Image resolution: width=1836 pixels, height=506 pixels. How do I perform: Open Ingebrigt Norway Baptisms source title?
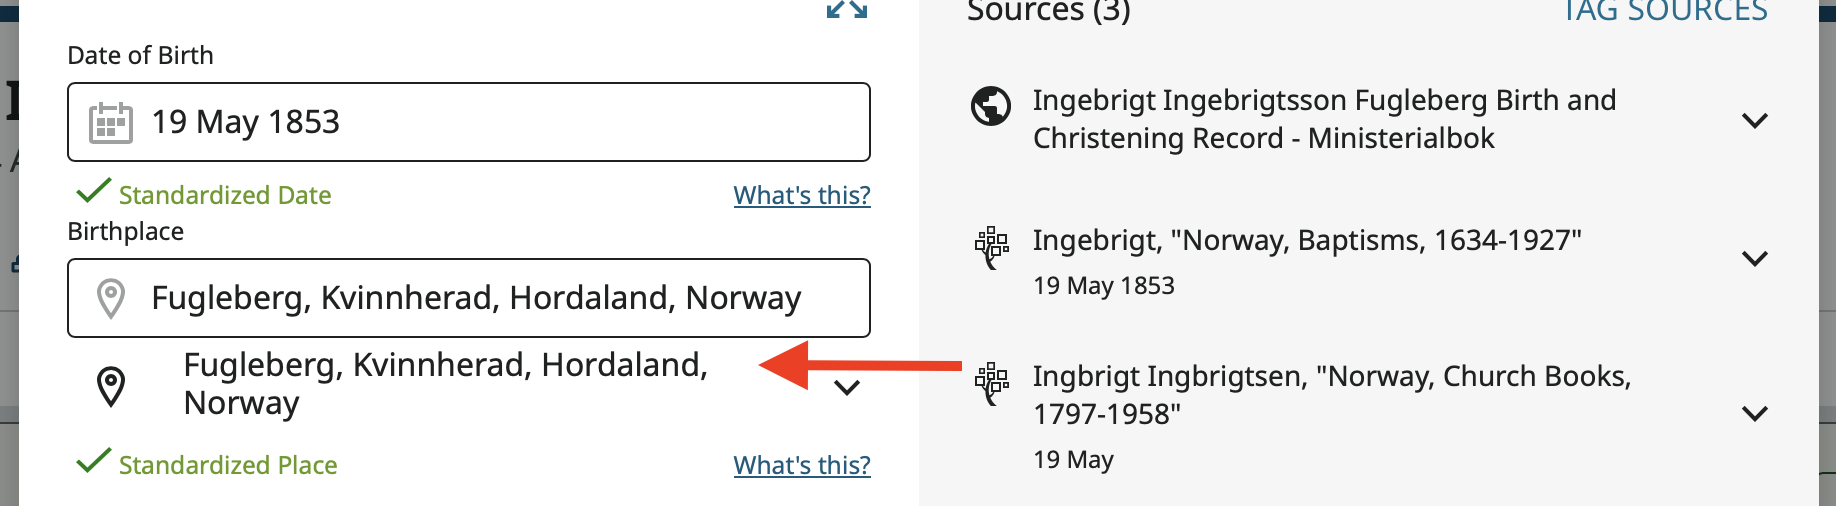(x=1306, y=241)
